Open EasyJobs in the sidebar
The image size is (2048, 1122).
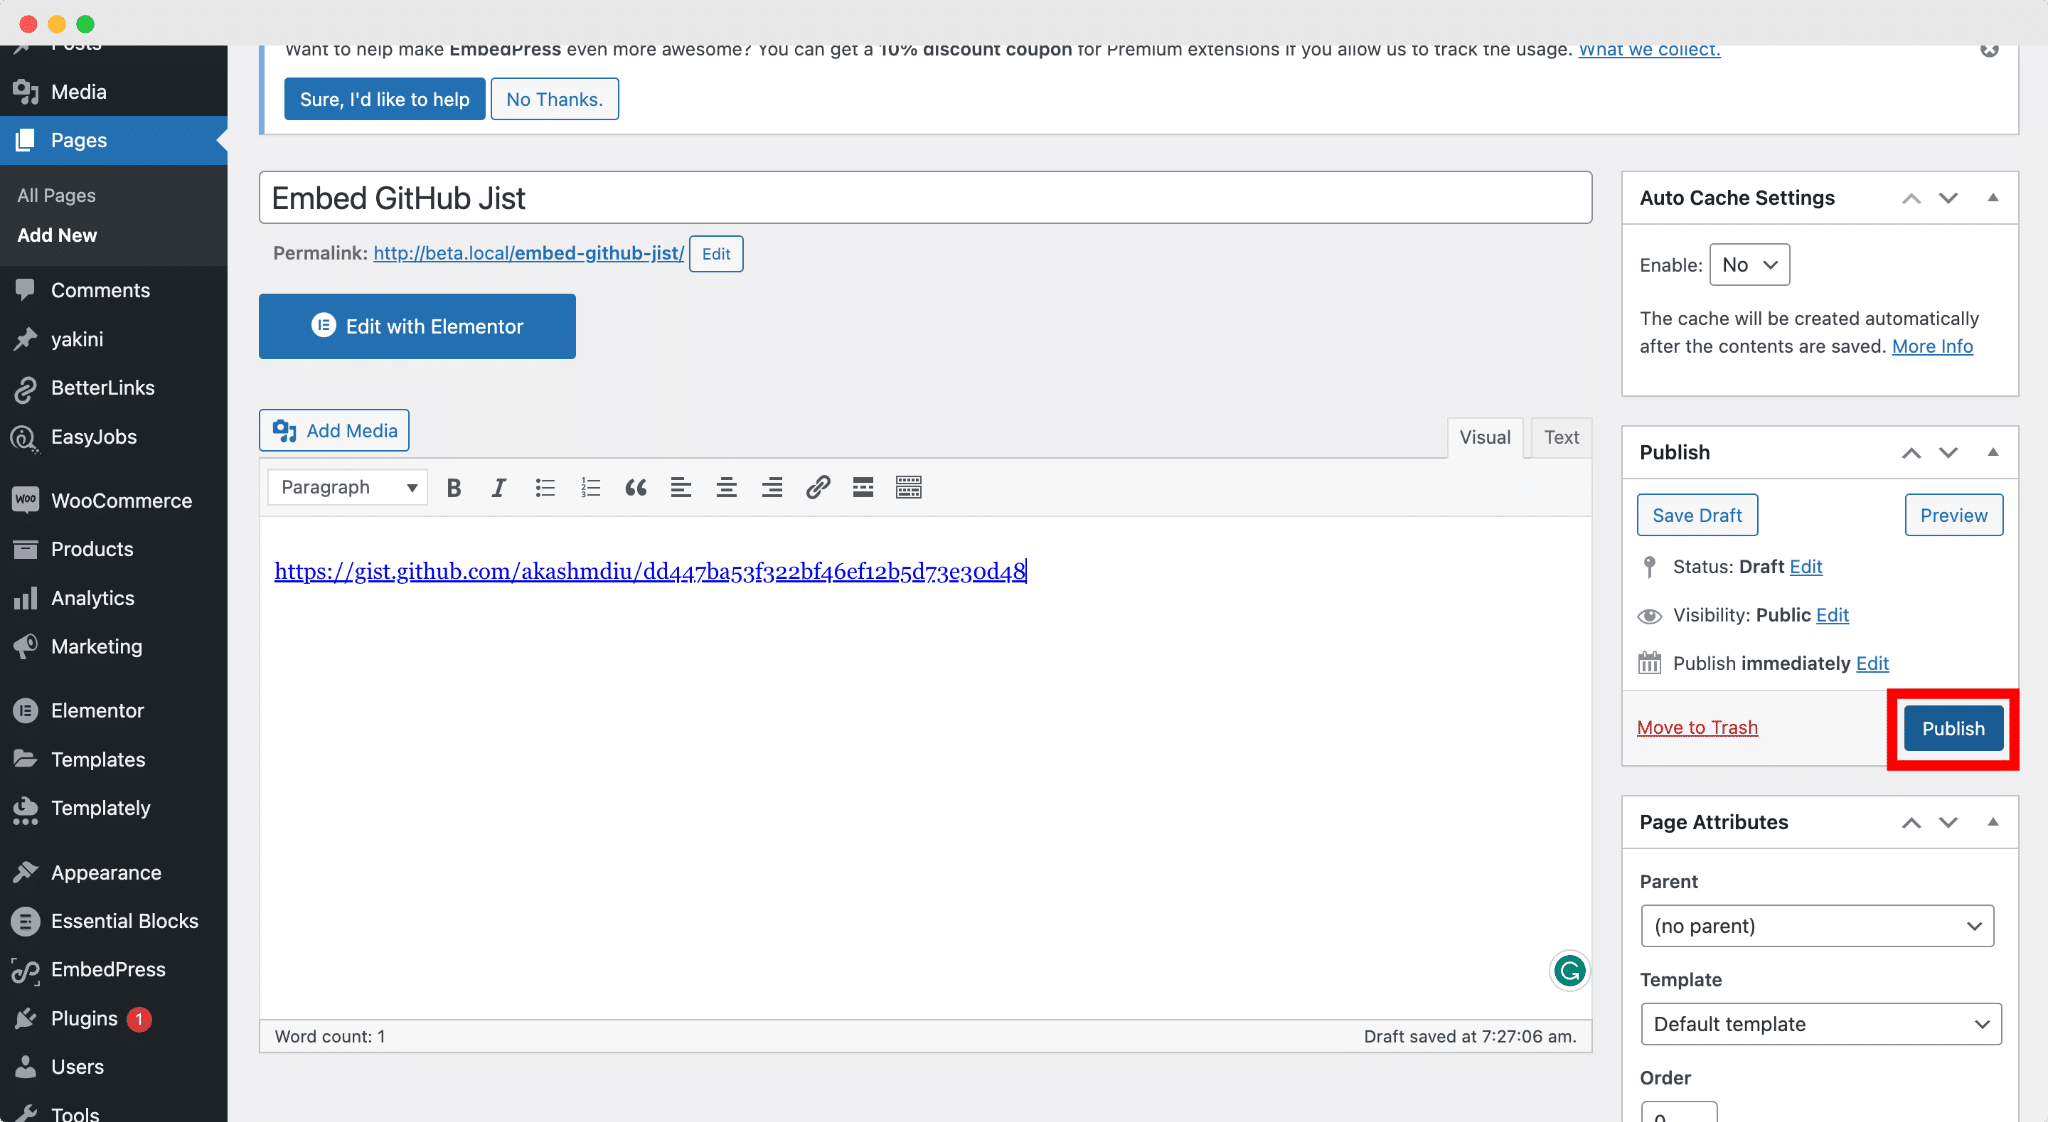tap(114, 437)
